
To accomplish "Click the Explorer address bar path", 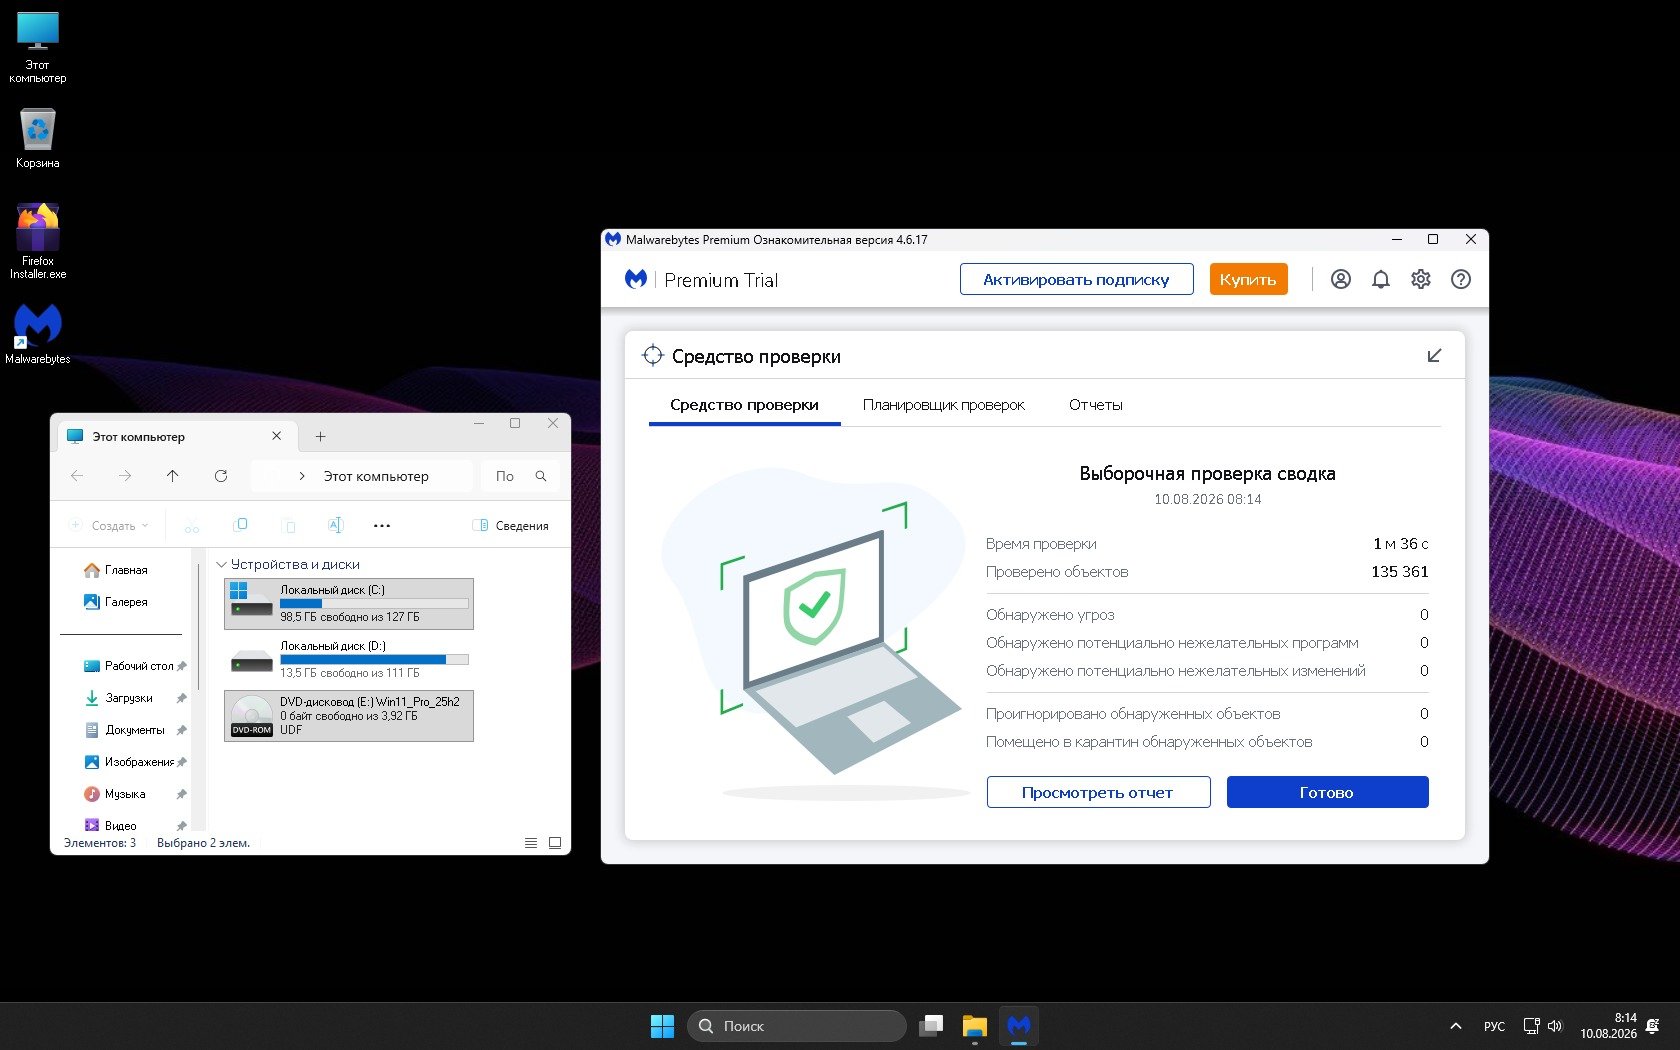I will (361, 476).
